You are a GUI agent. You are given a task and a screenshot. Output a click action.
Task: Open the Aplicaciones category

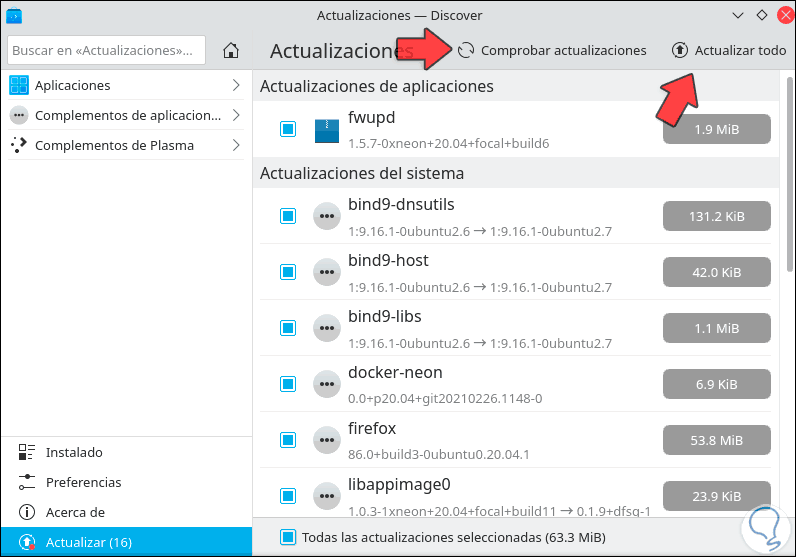coord(125,85)
